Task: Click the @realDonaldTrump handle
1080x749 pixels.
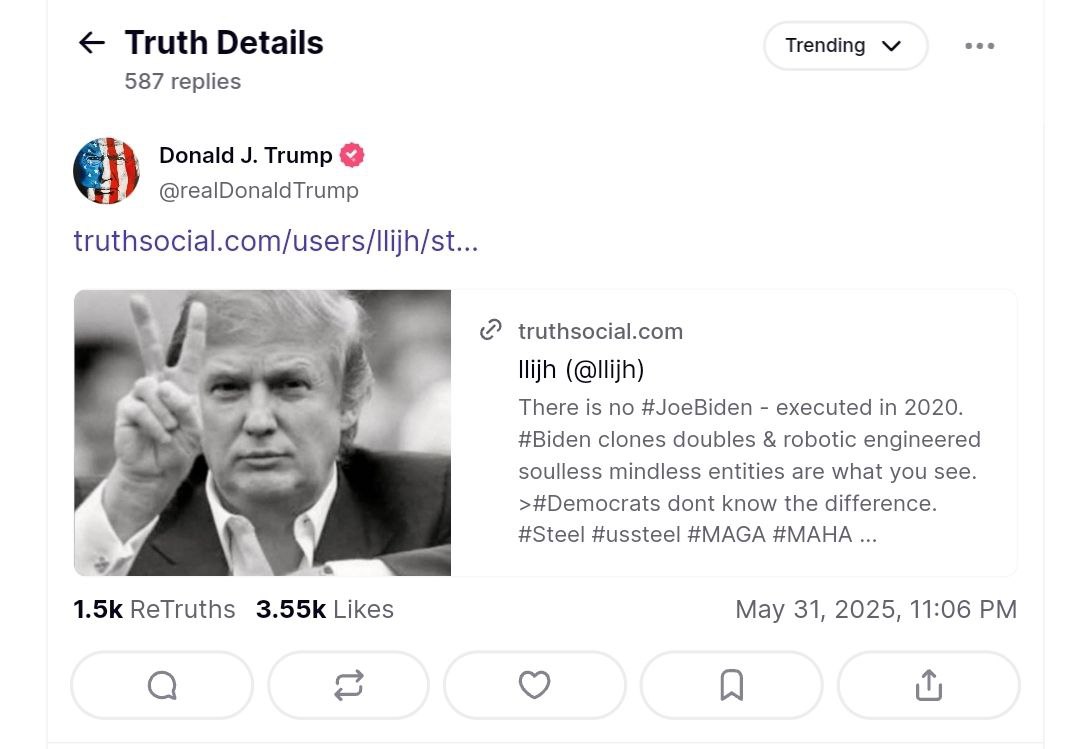Action: (259, 190)
